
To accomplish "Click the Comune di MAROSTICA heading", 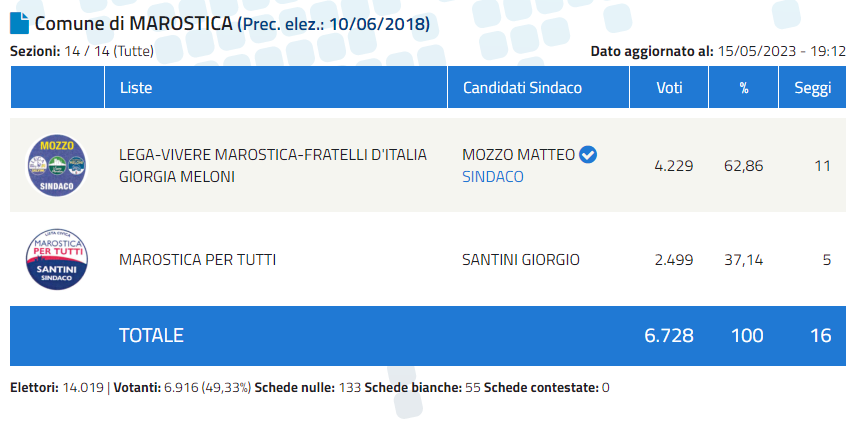I will coord(133,24).
